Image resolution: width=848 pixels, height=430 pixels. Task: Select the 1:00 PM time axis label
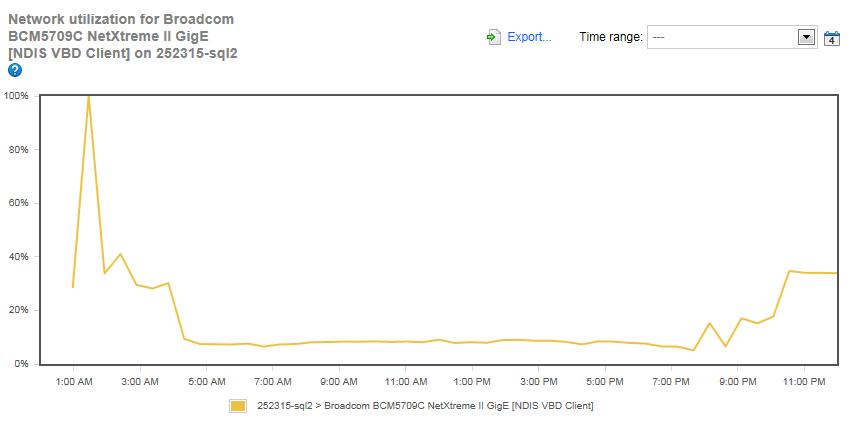pos(472,381)
